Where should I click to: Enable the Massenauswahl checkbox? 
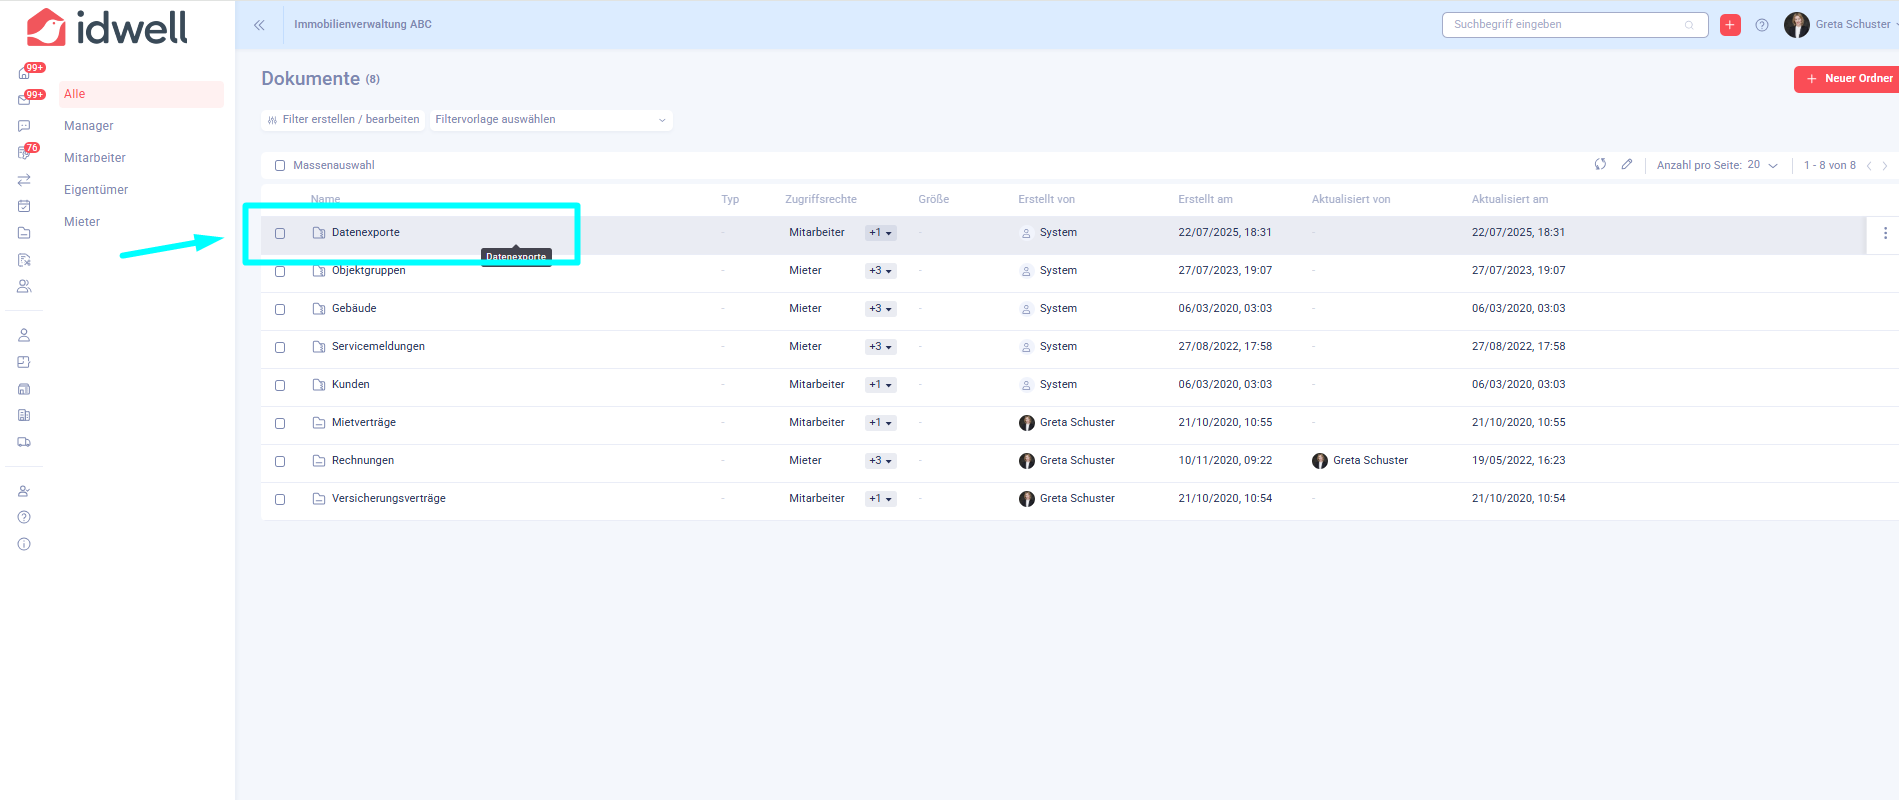[x=280, y=166]
